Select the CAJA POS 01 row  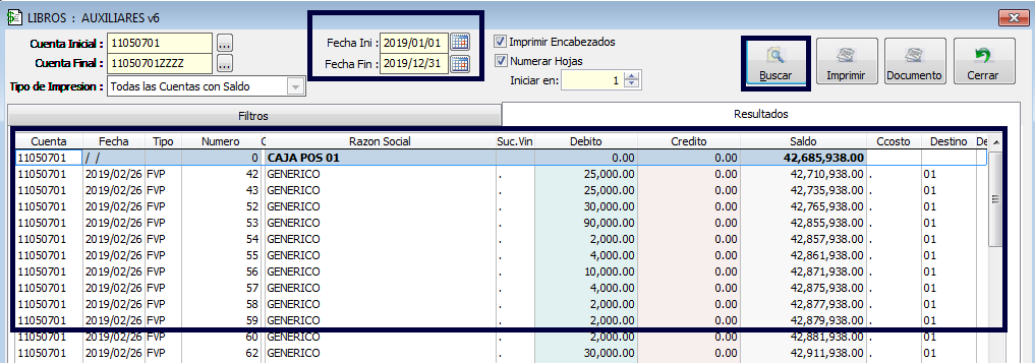tap(500, 158)
